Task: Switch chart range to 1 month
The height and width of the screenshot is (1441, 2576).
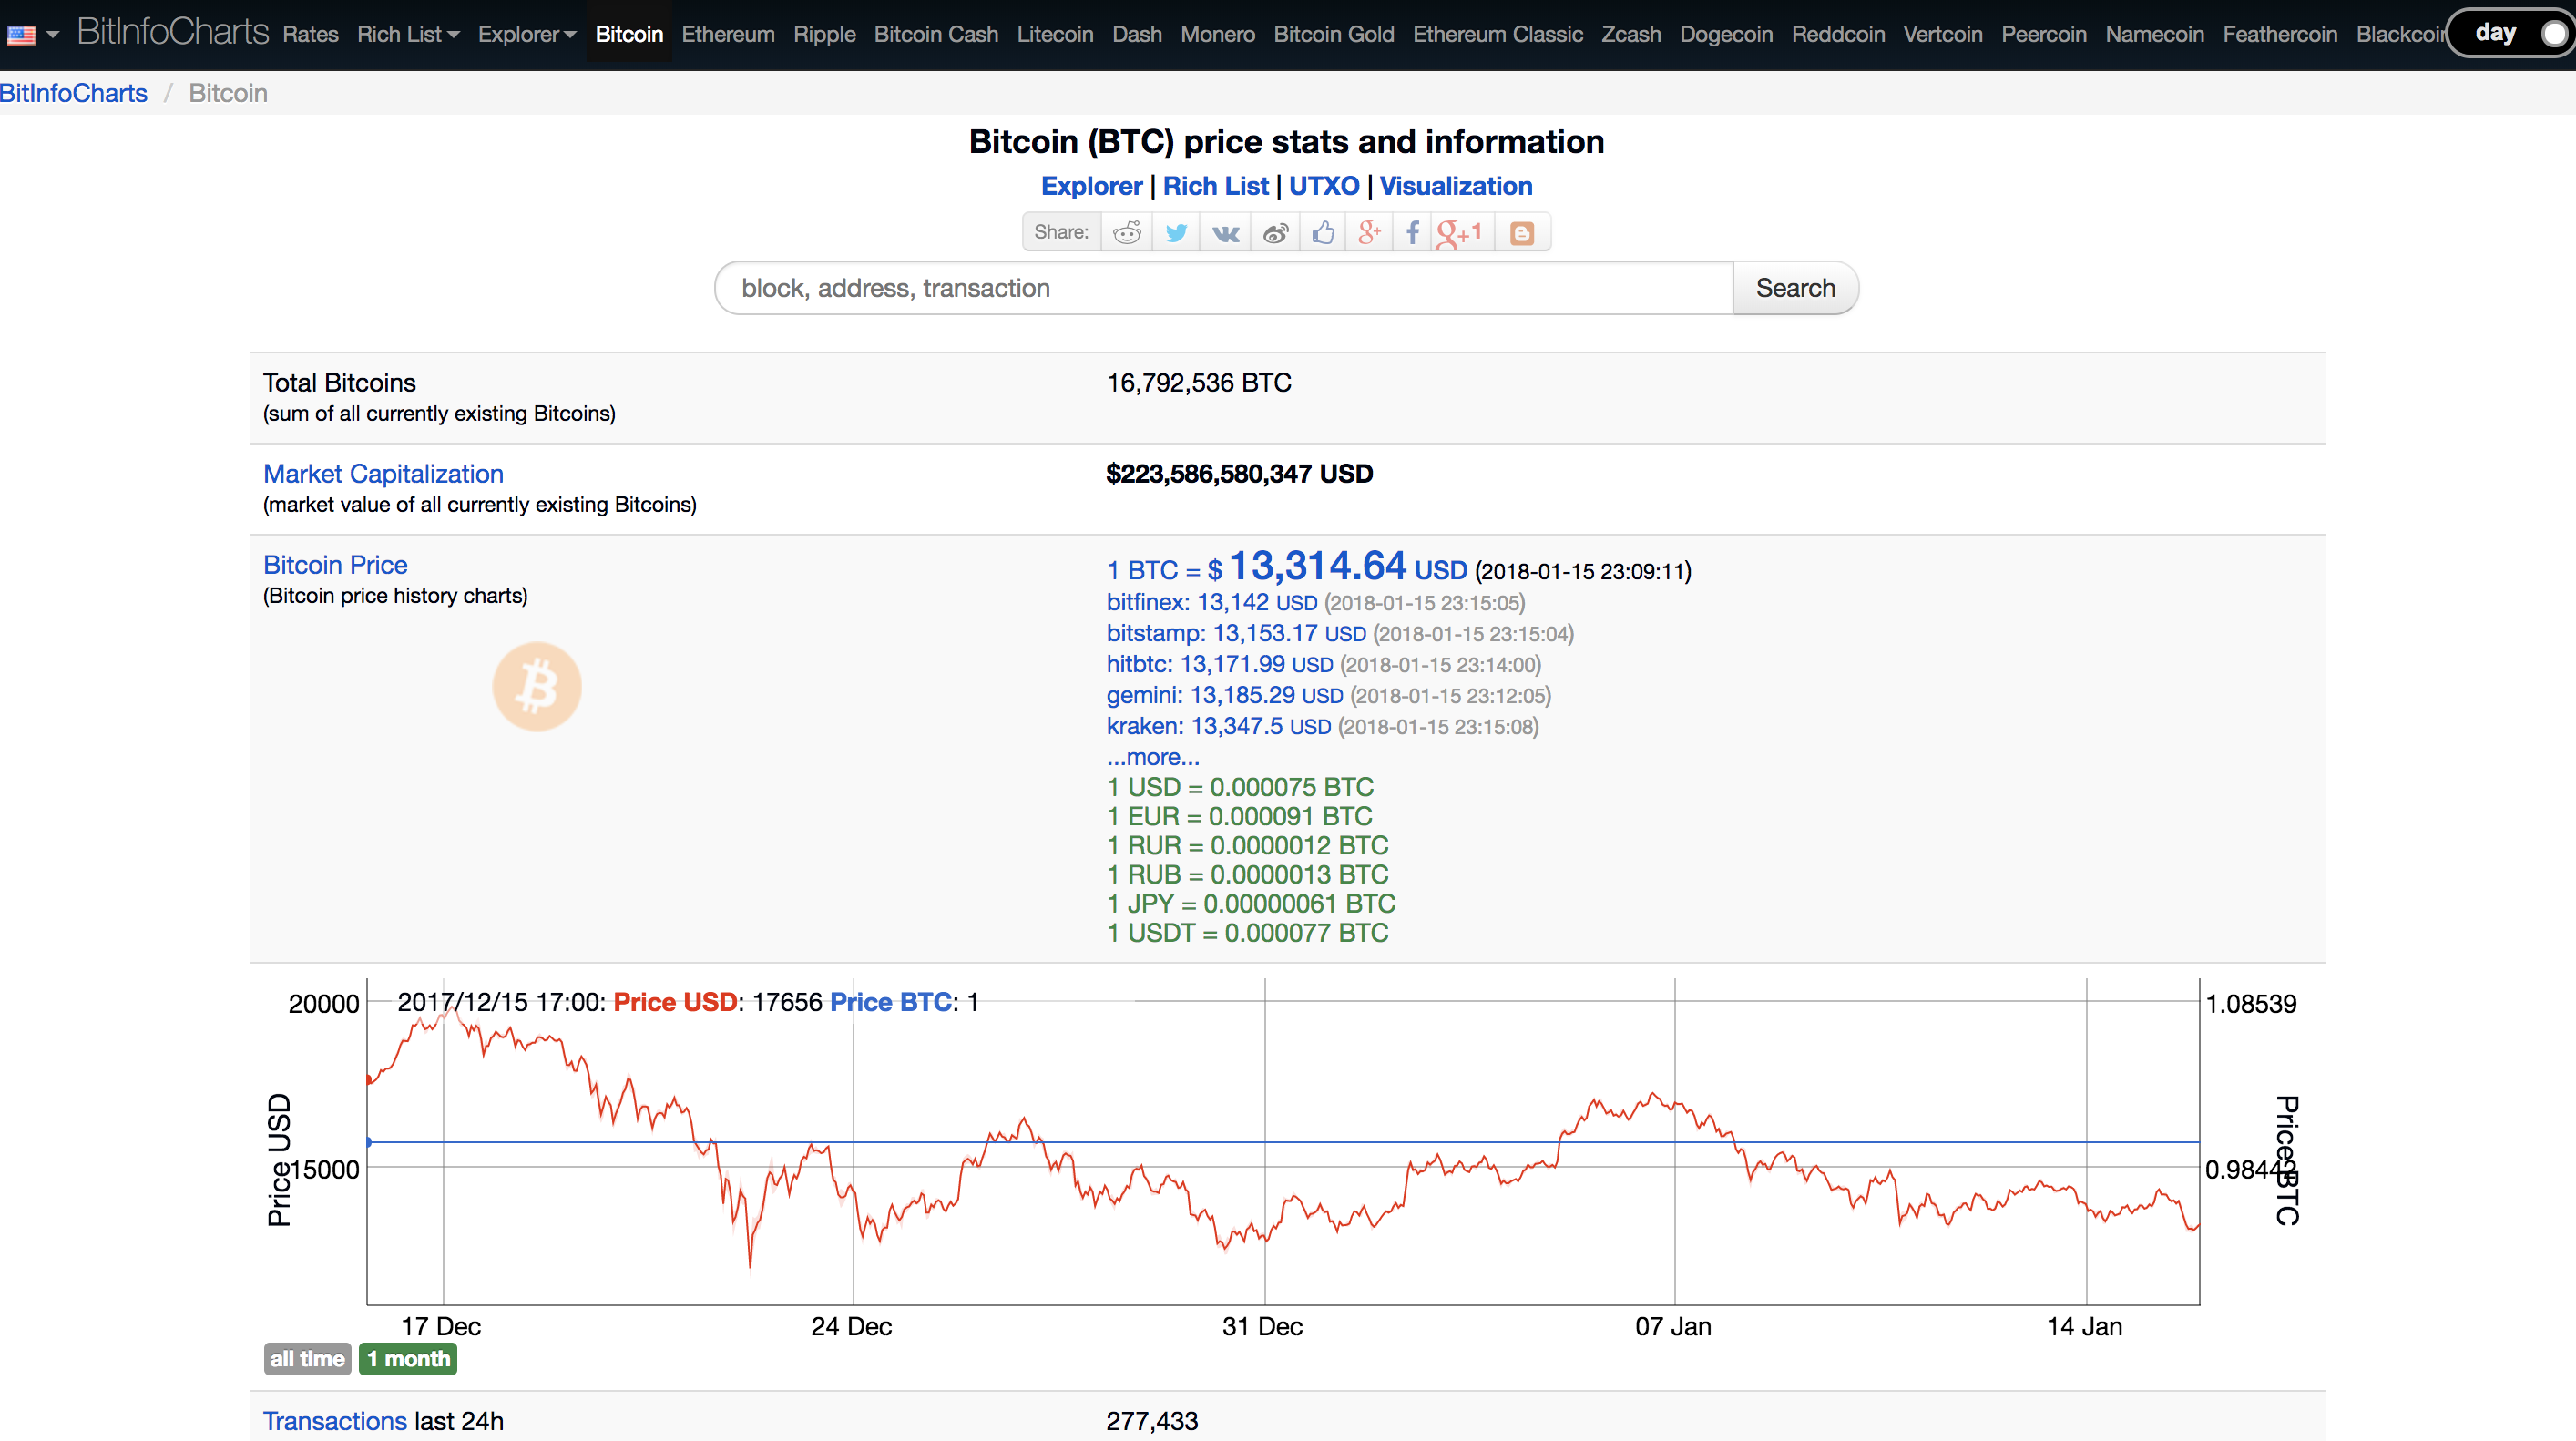Action: [408, 1359]
